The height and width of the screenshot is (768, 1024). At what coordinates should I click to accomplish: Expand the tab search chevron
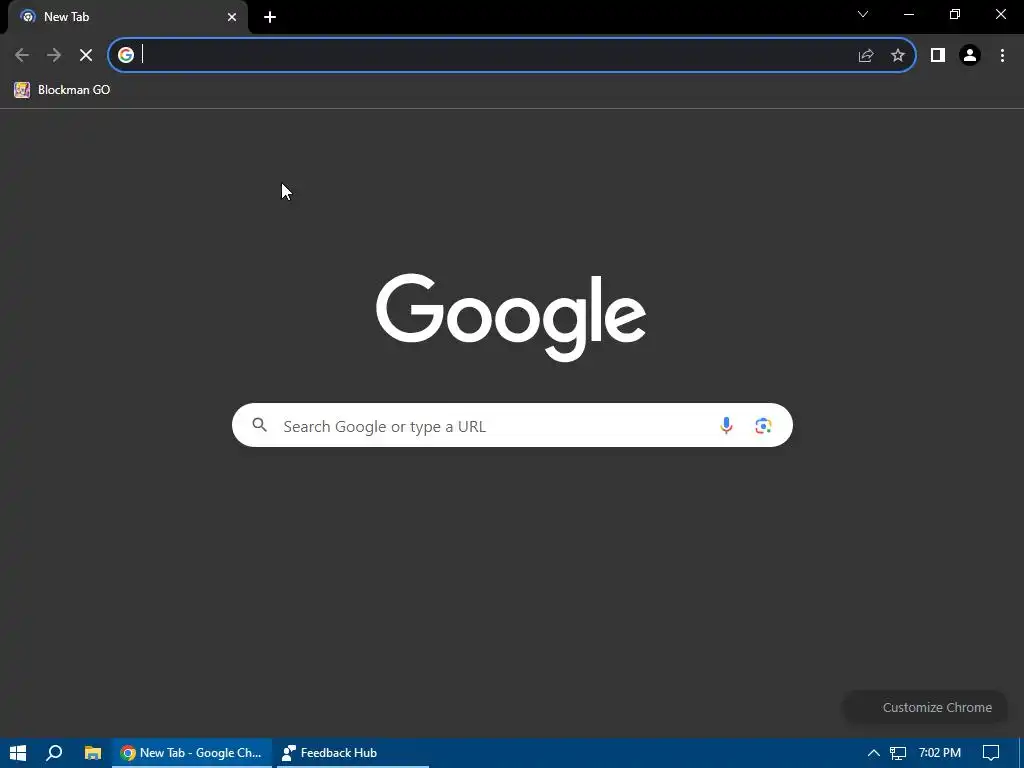863,14
